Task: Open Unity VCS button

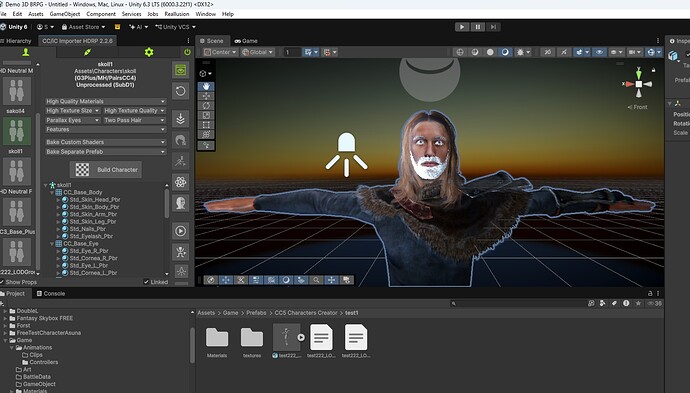Action: [x=175, y=27]
